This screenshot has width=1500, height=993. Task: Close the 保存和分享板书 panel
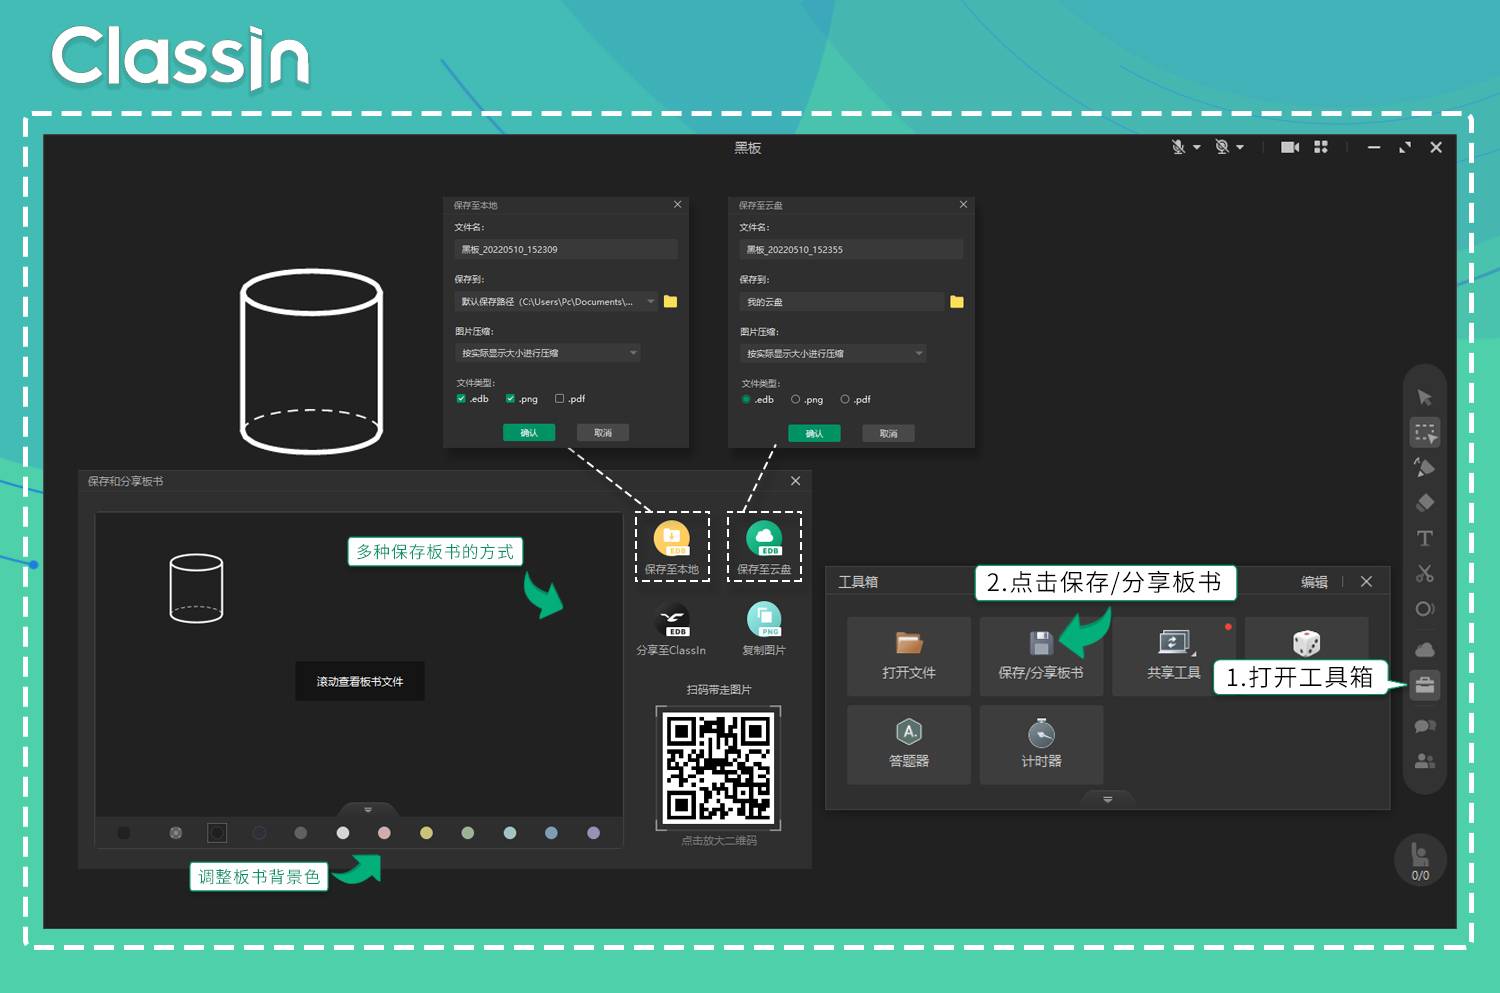pos(796,481)
